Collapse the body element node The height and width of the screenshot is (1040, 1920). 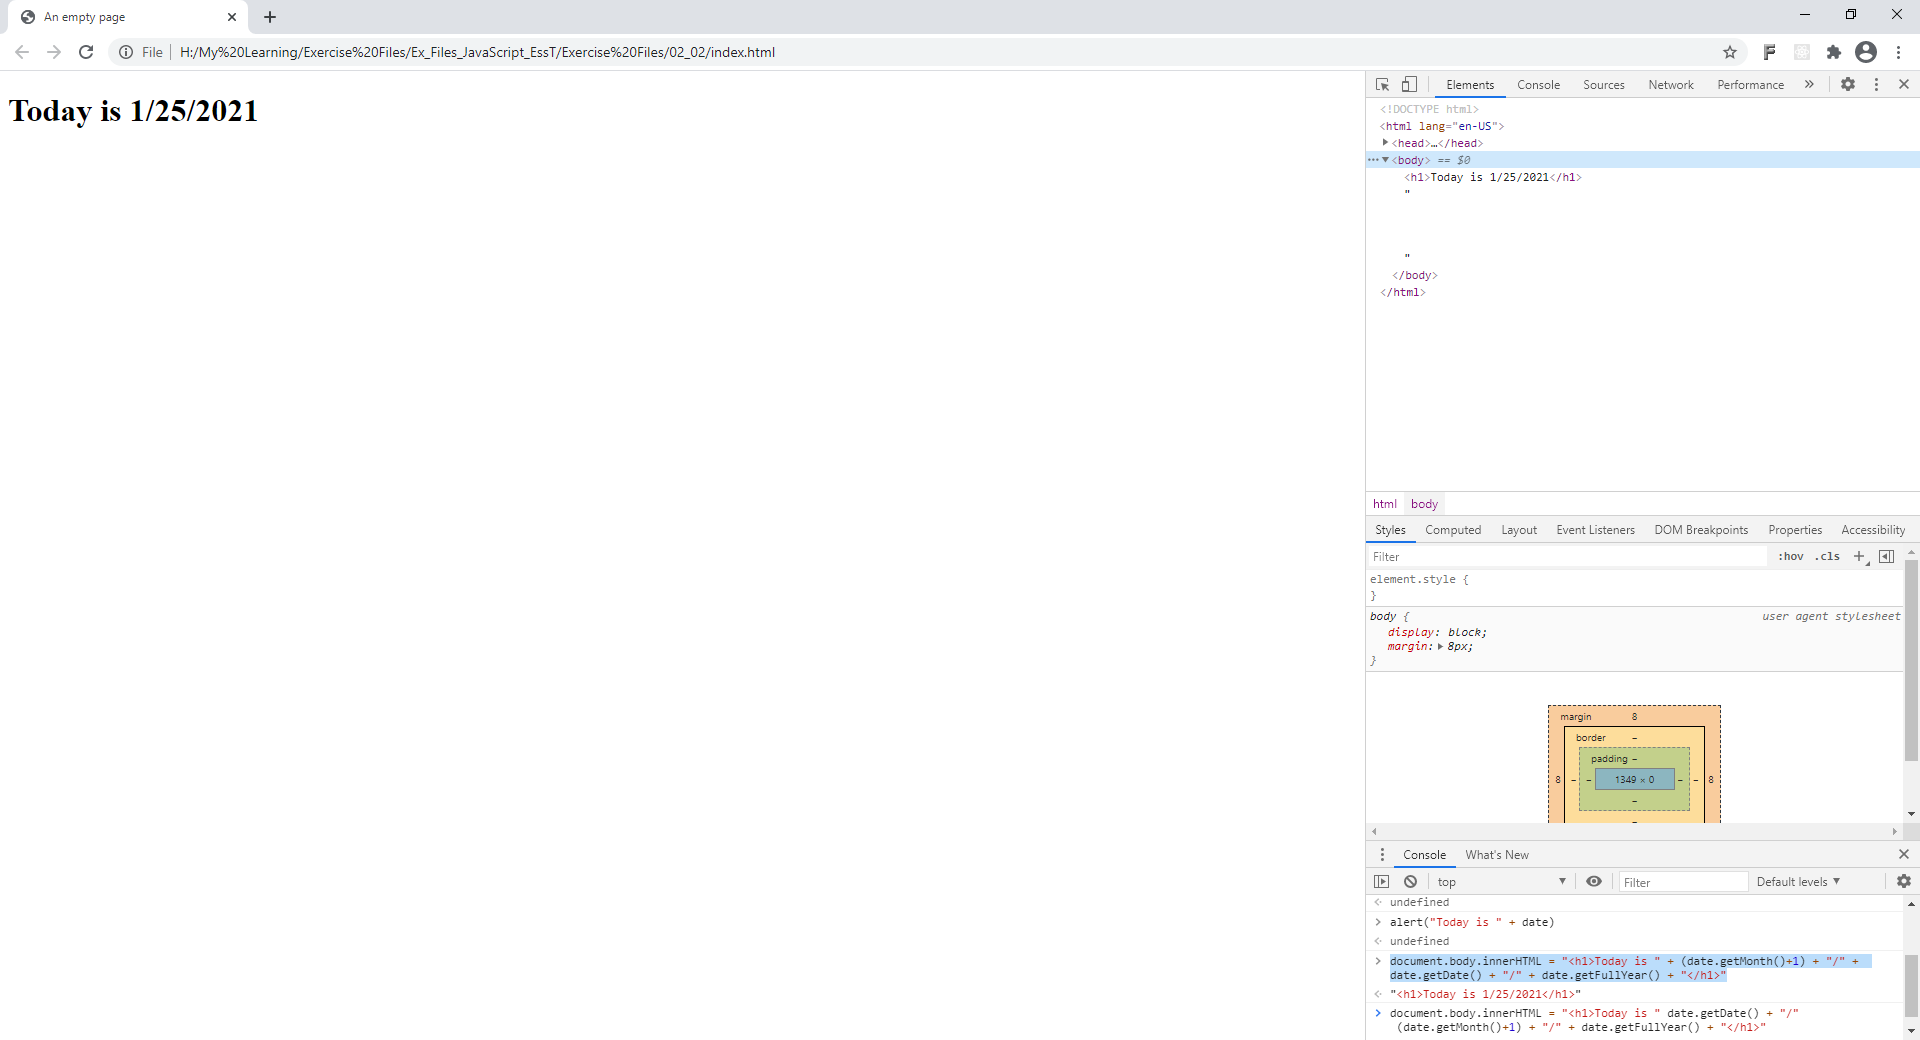1385,160
